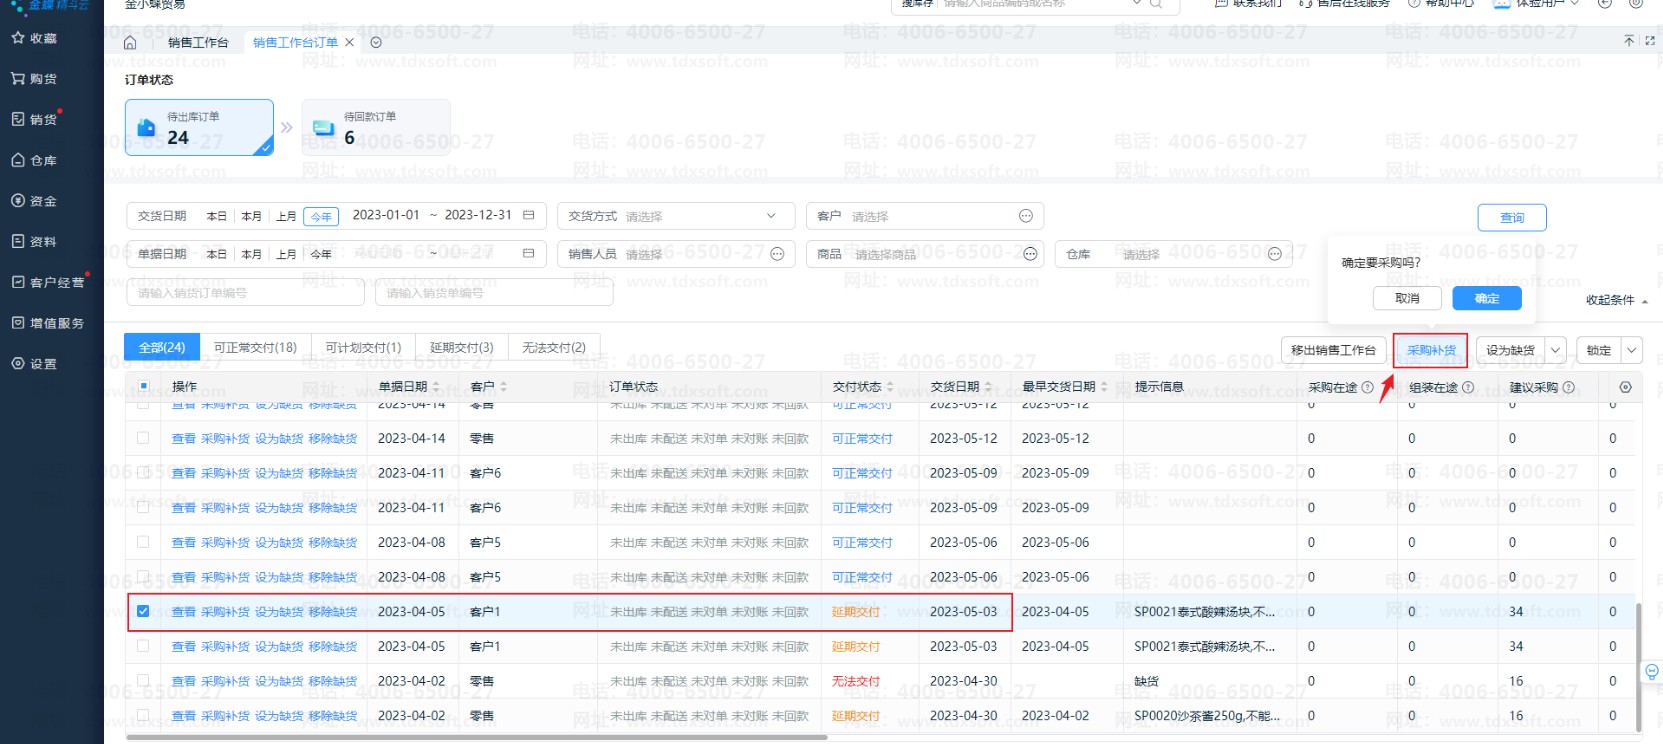
Task: Open the 交货日期 calendar picker icon
Action: pos(528,215)
